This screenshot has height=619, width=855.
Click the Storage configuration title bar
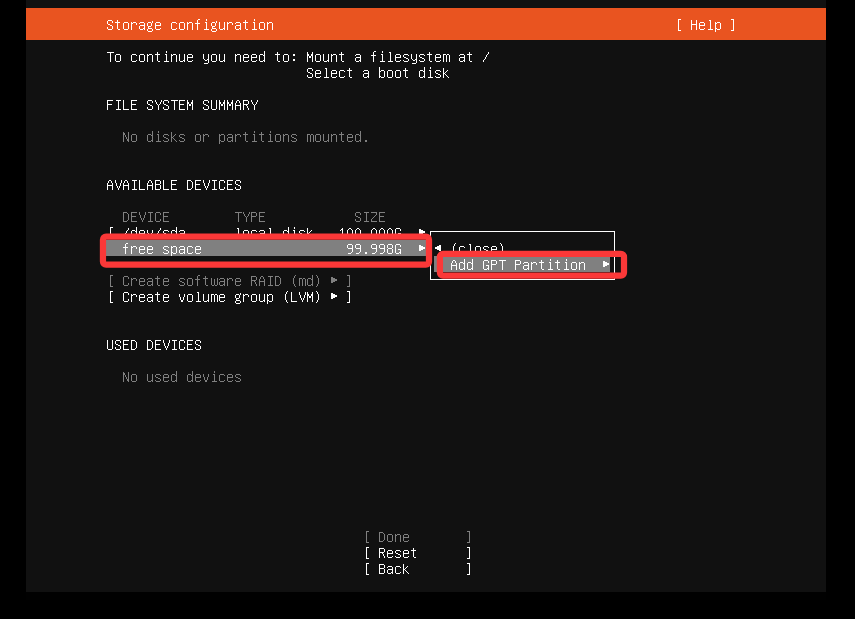[189, 25]
